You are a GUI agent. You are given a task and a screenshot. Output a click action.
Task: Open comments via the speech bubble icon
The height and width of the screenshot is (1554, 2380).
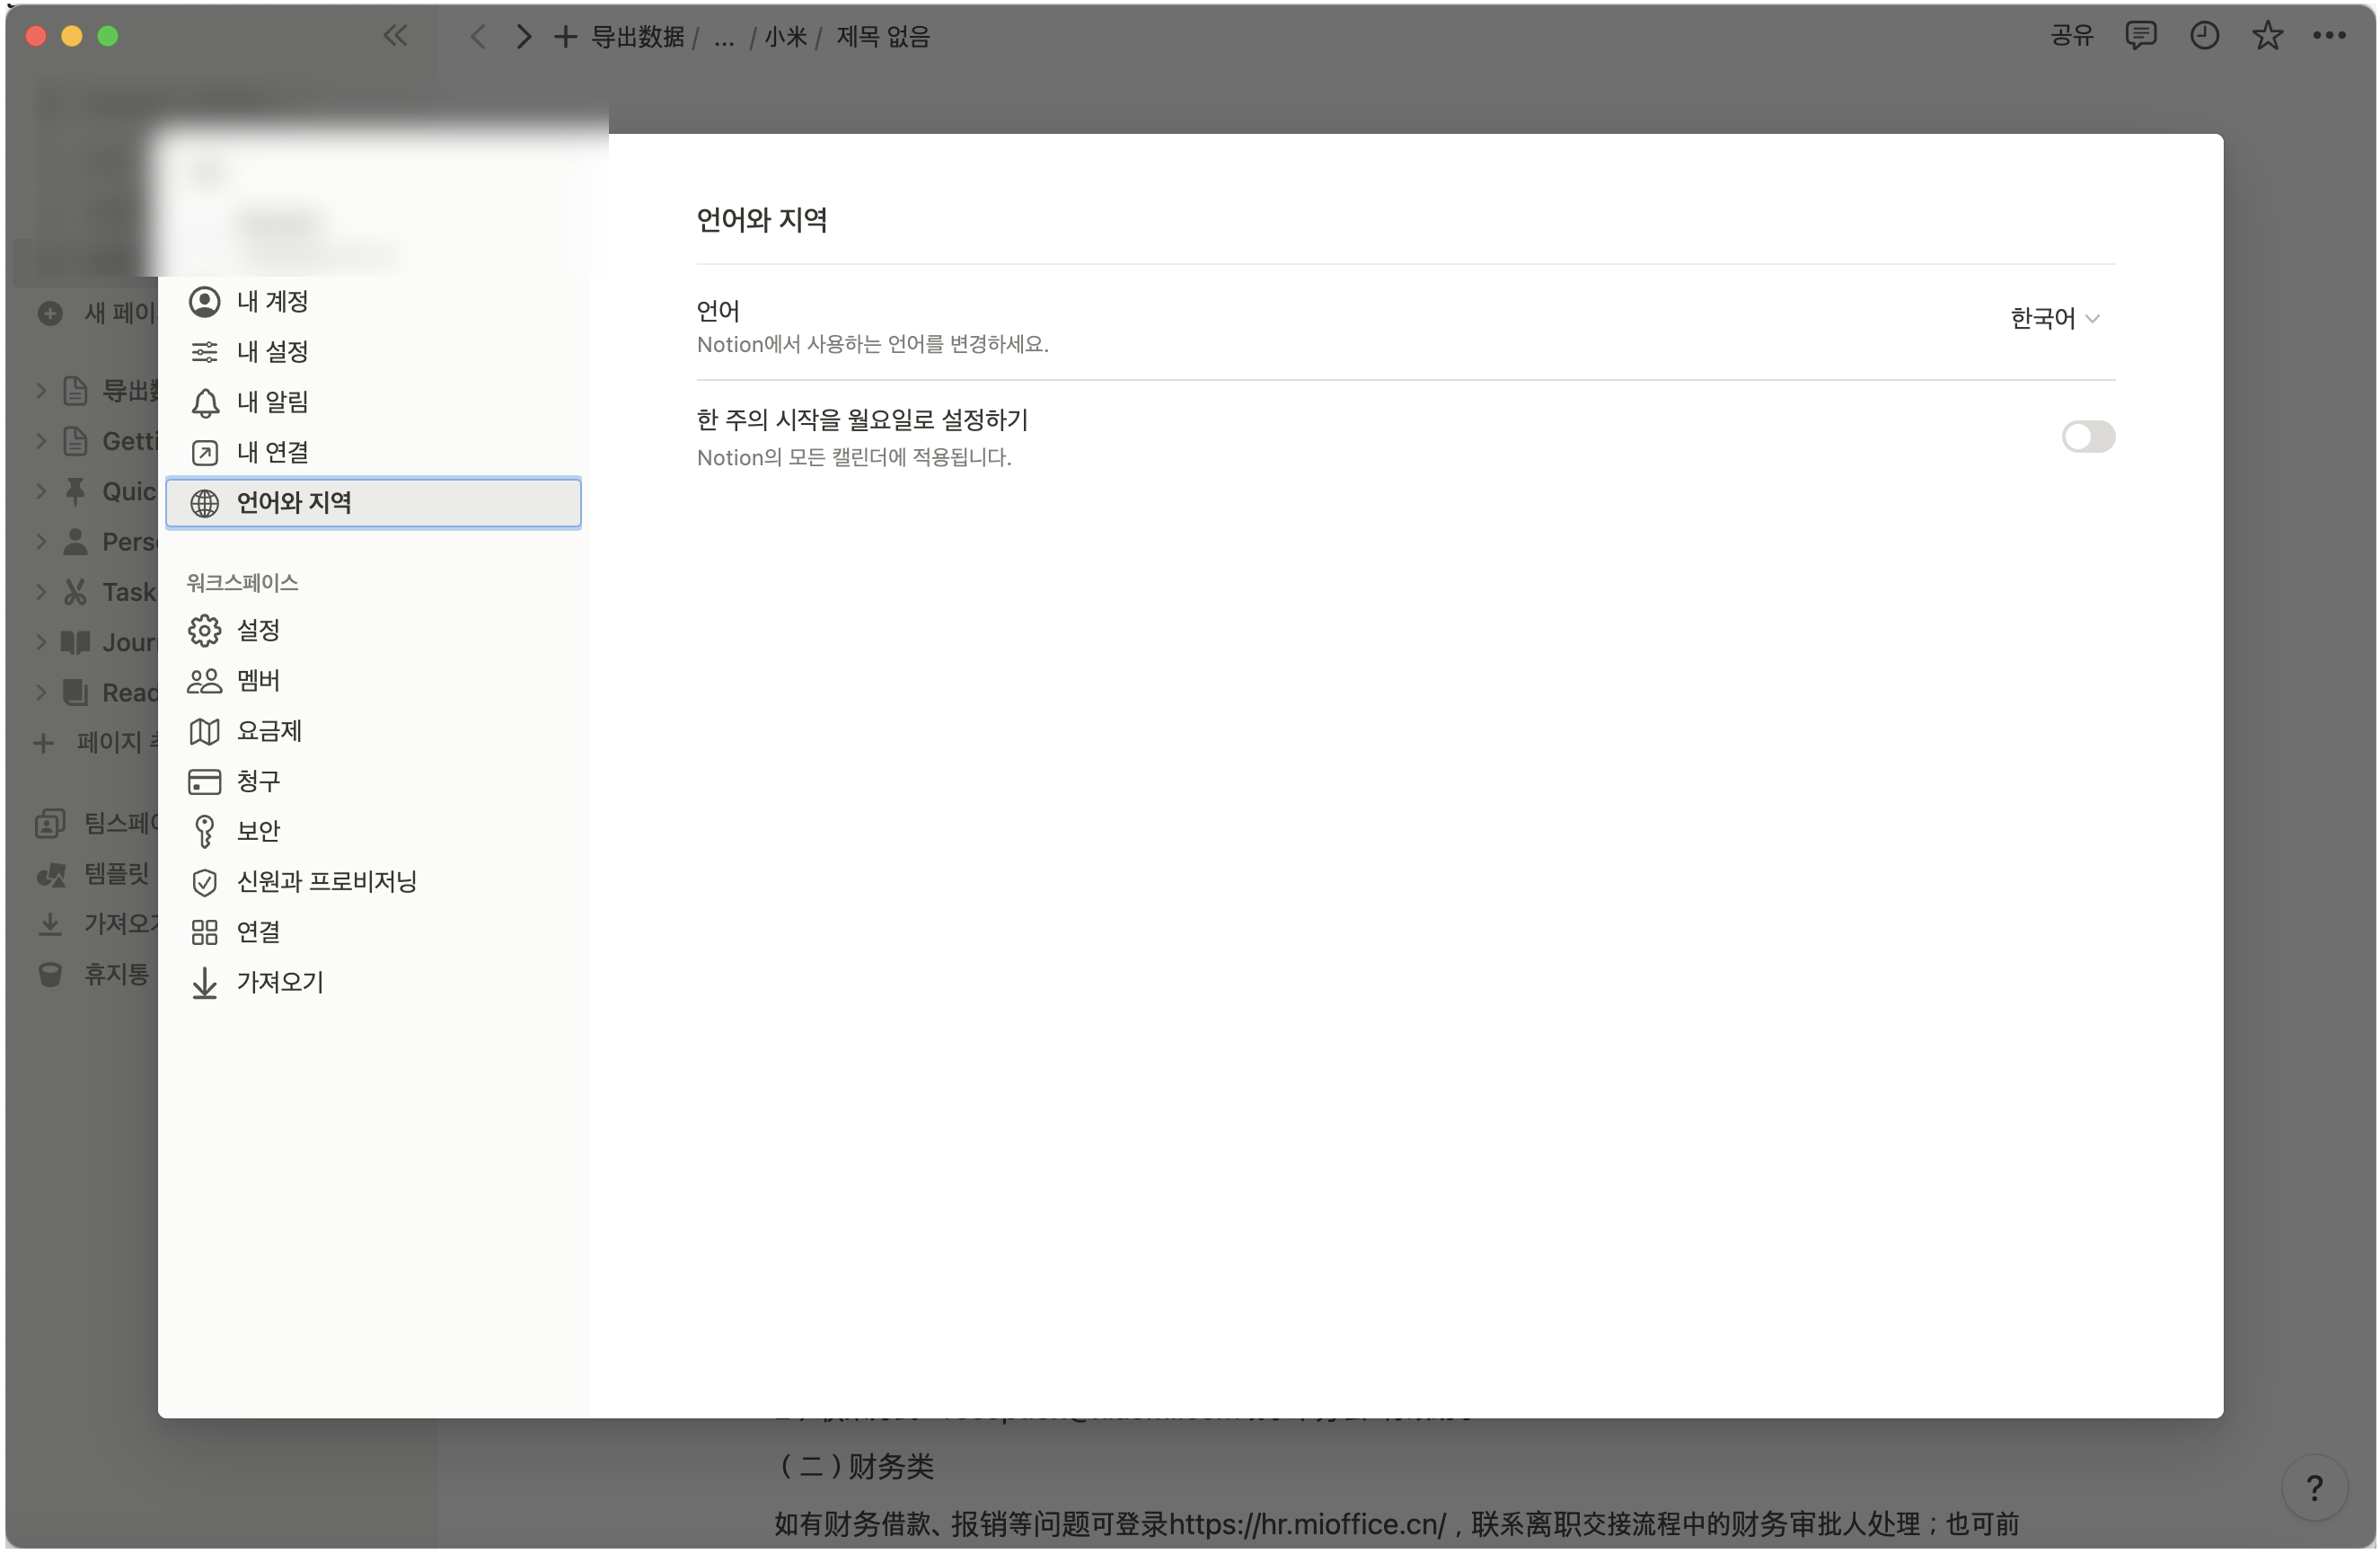tap(2142, 36)
